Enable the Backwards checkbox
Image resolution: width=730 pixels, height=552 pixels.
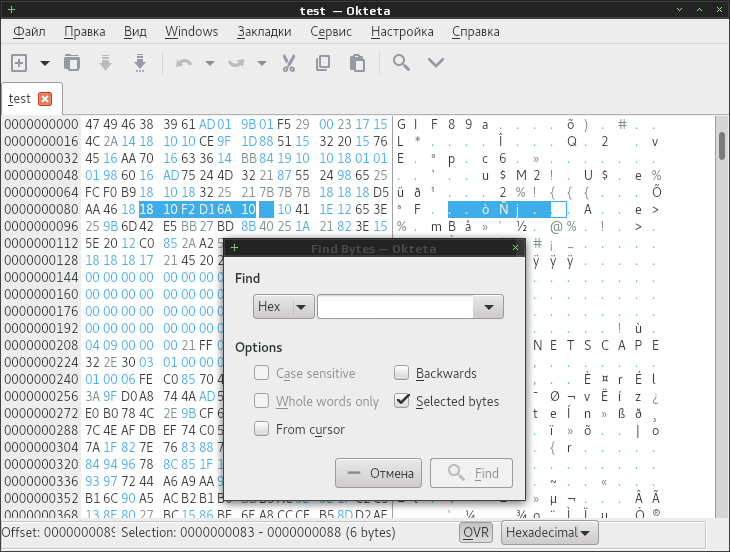(x=401, y=373)
